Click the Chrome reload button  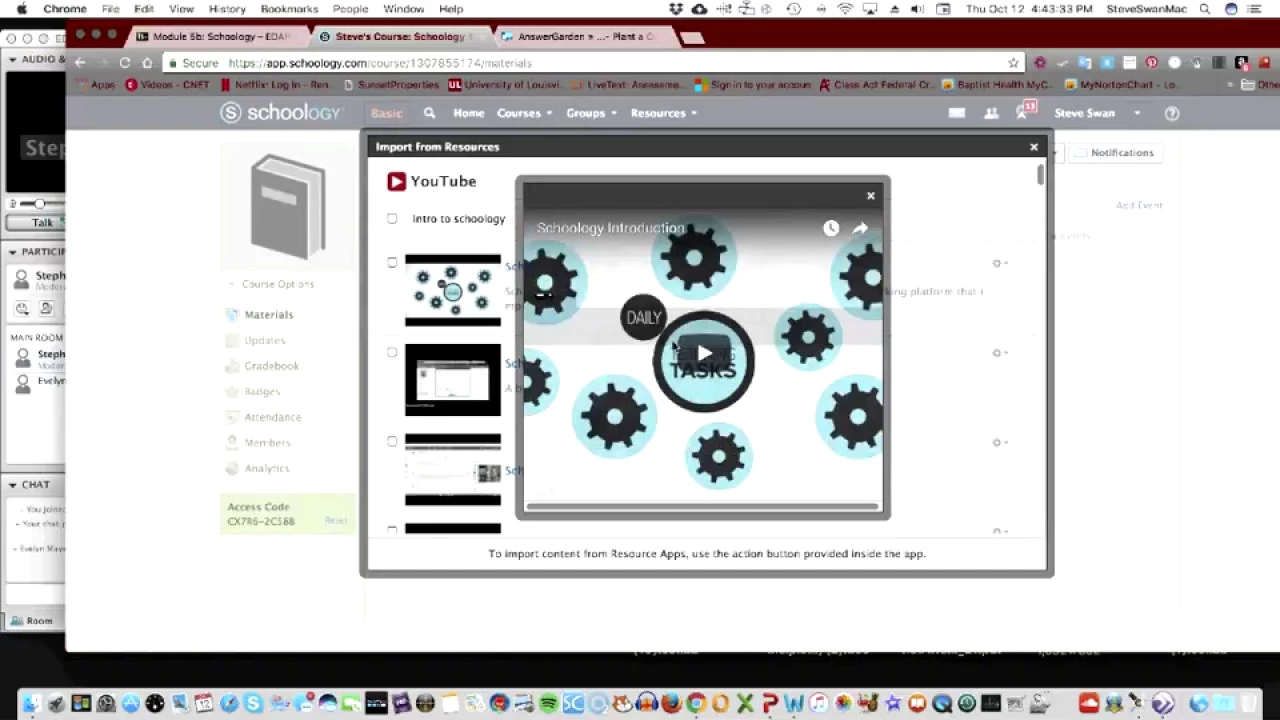(124, 62)
